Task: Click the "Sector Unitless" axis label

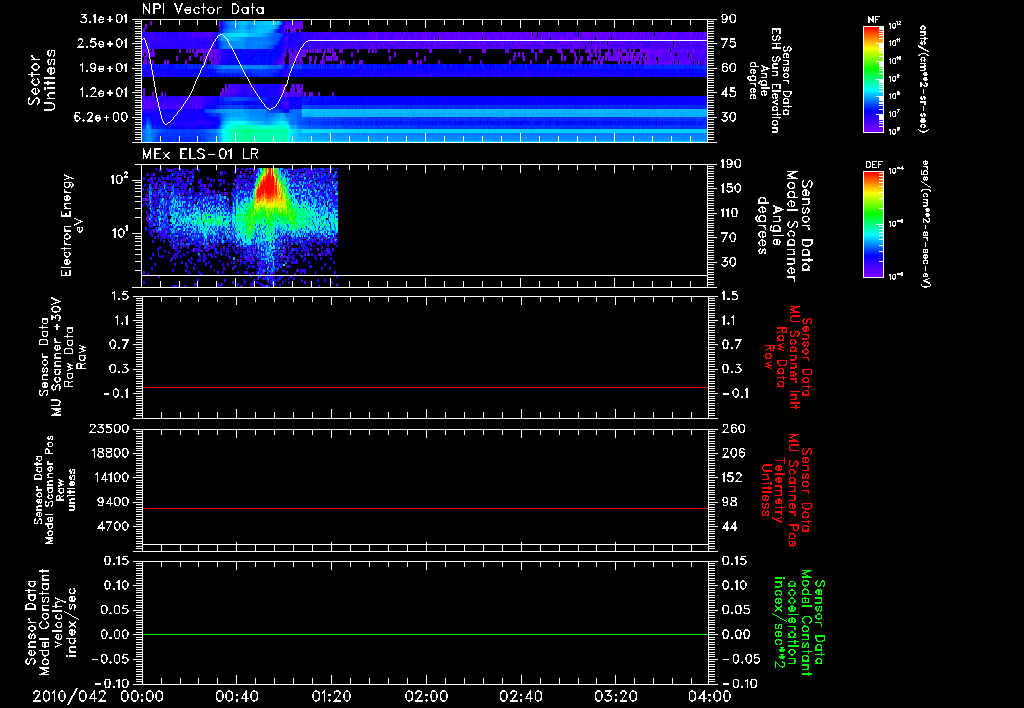Action: click(42, 80)
